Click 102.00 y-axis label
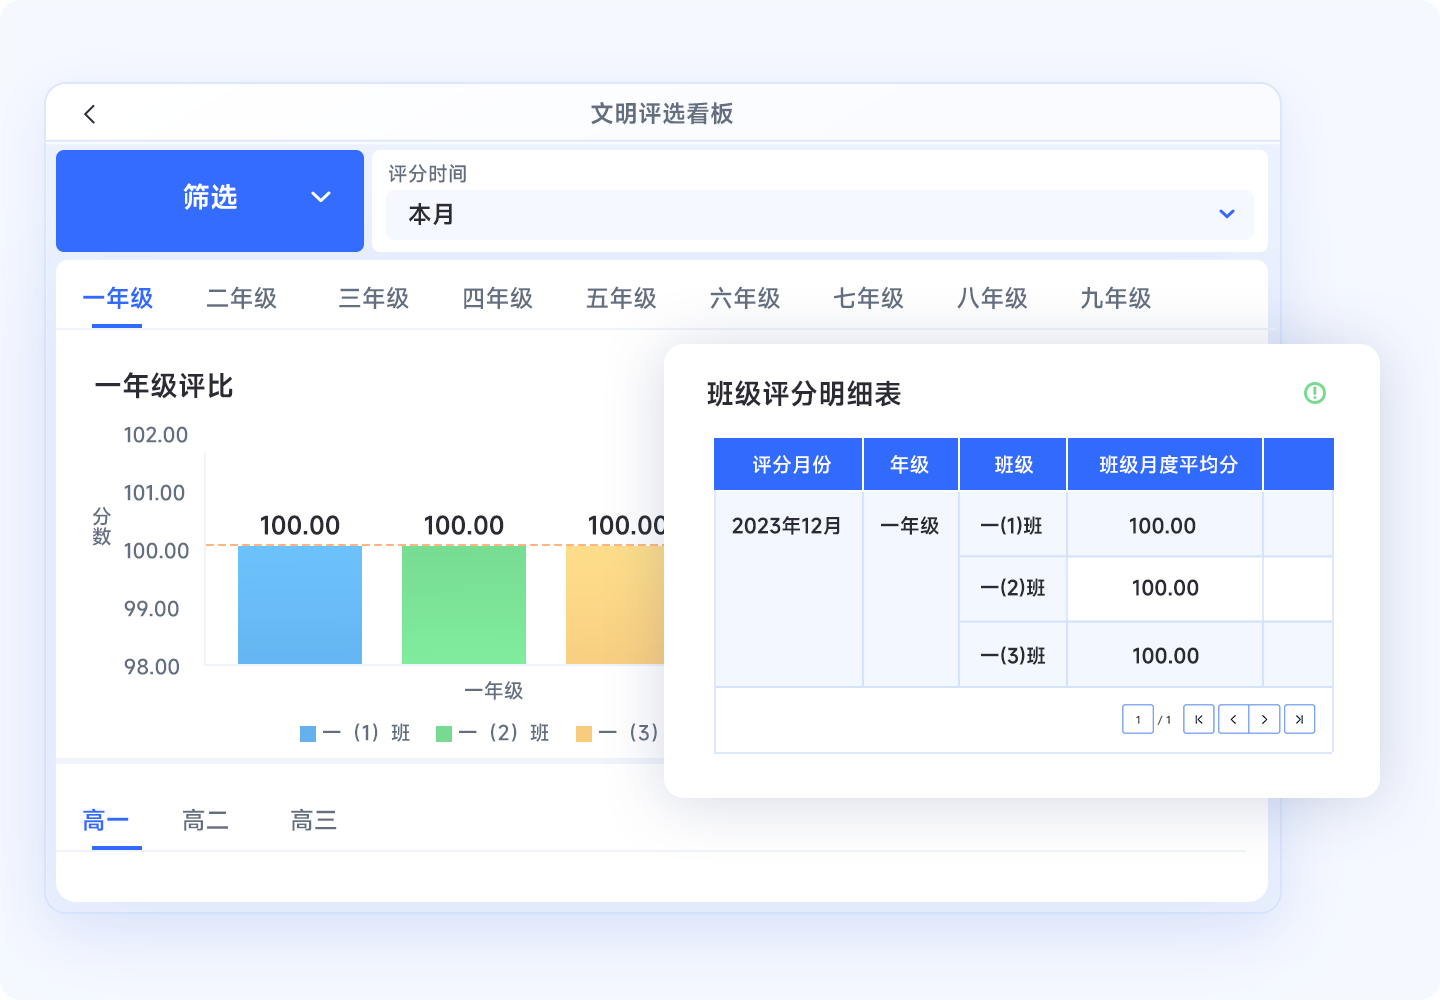The image size is (1440, 1000). click(155, 435)
